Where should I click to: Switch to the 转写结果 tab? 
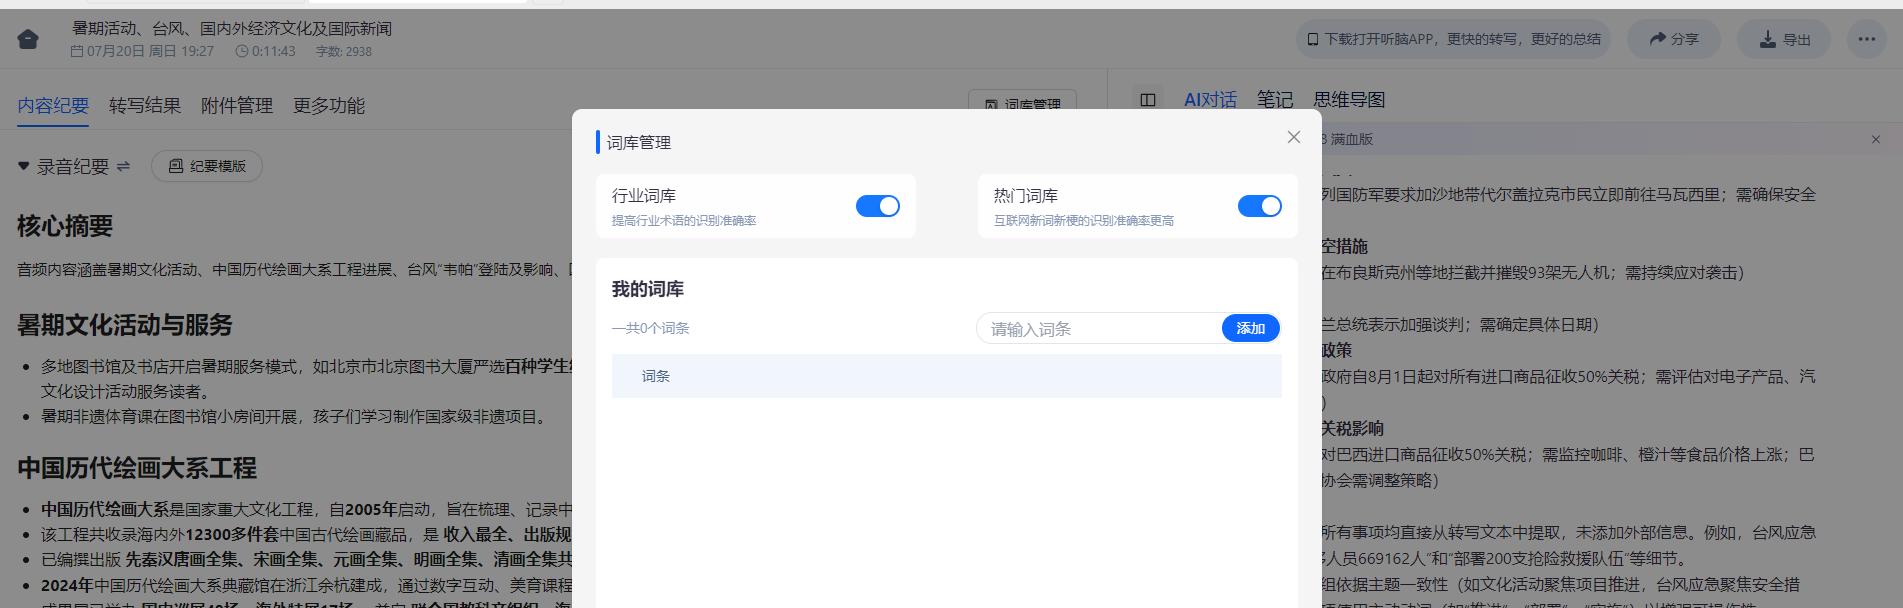click(145, 106)
